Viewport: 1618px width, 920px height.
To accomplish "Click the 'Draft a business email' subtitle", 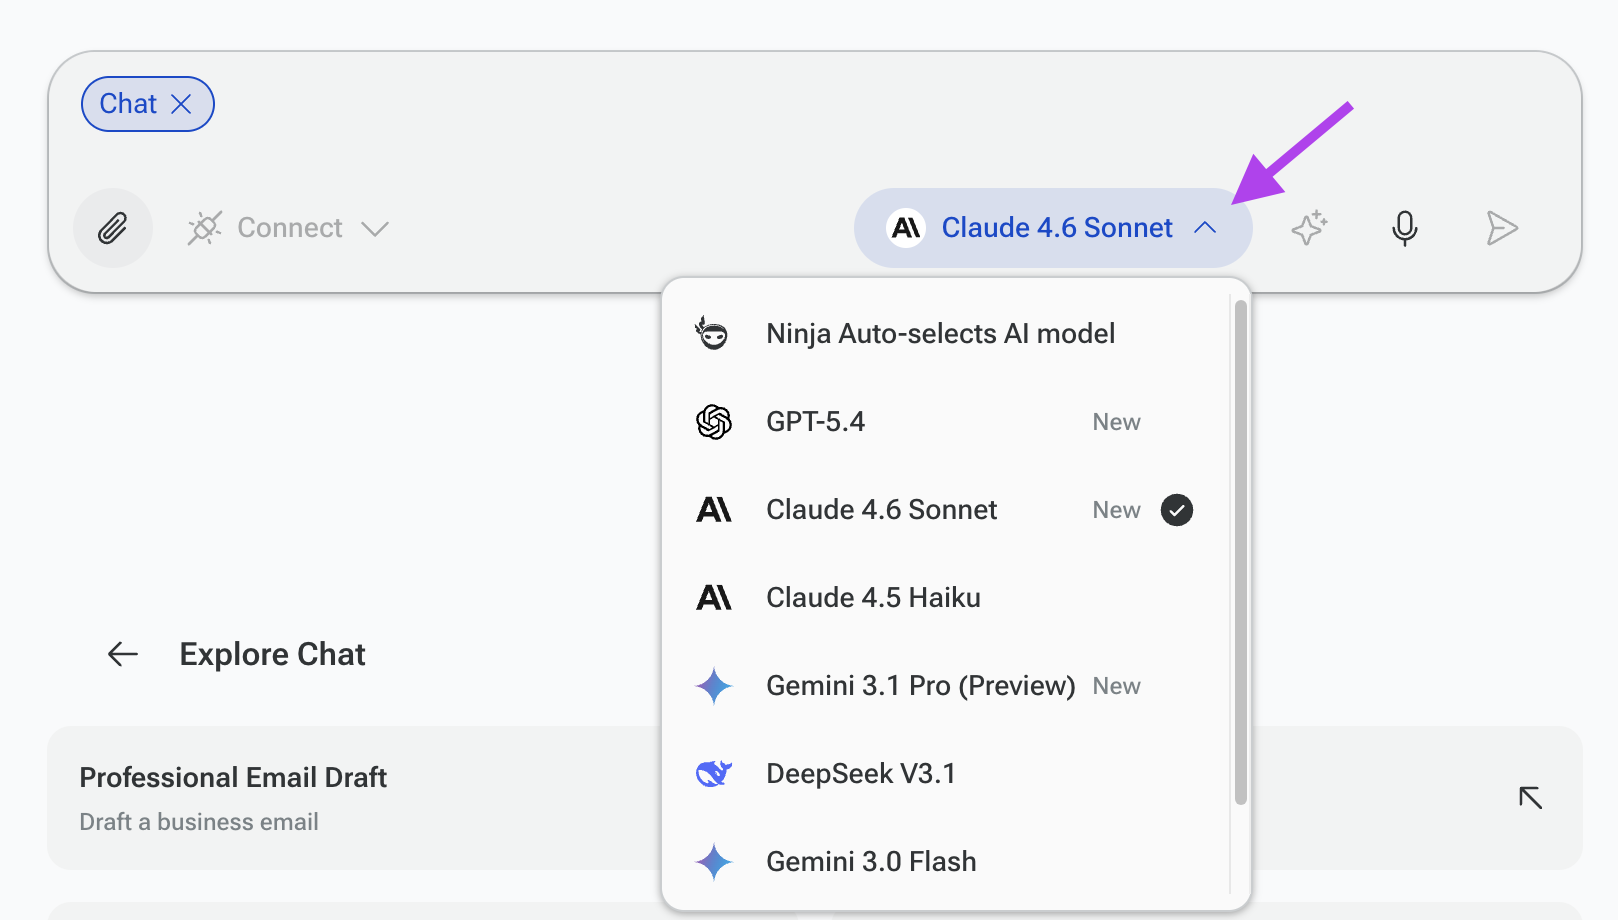I will (x=199, y=822).
